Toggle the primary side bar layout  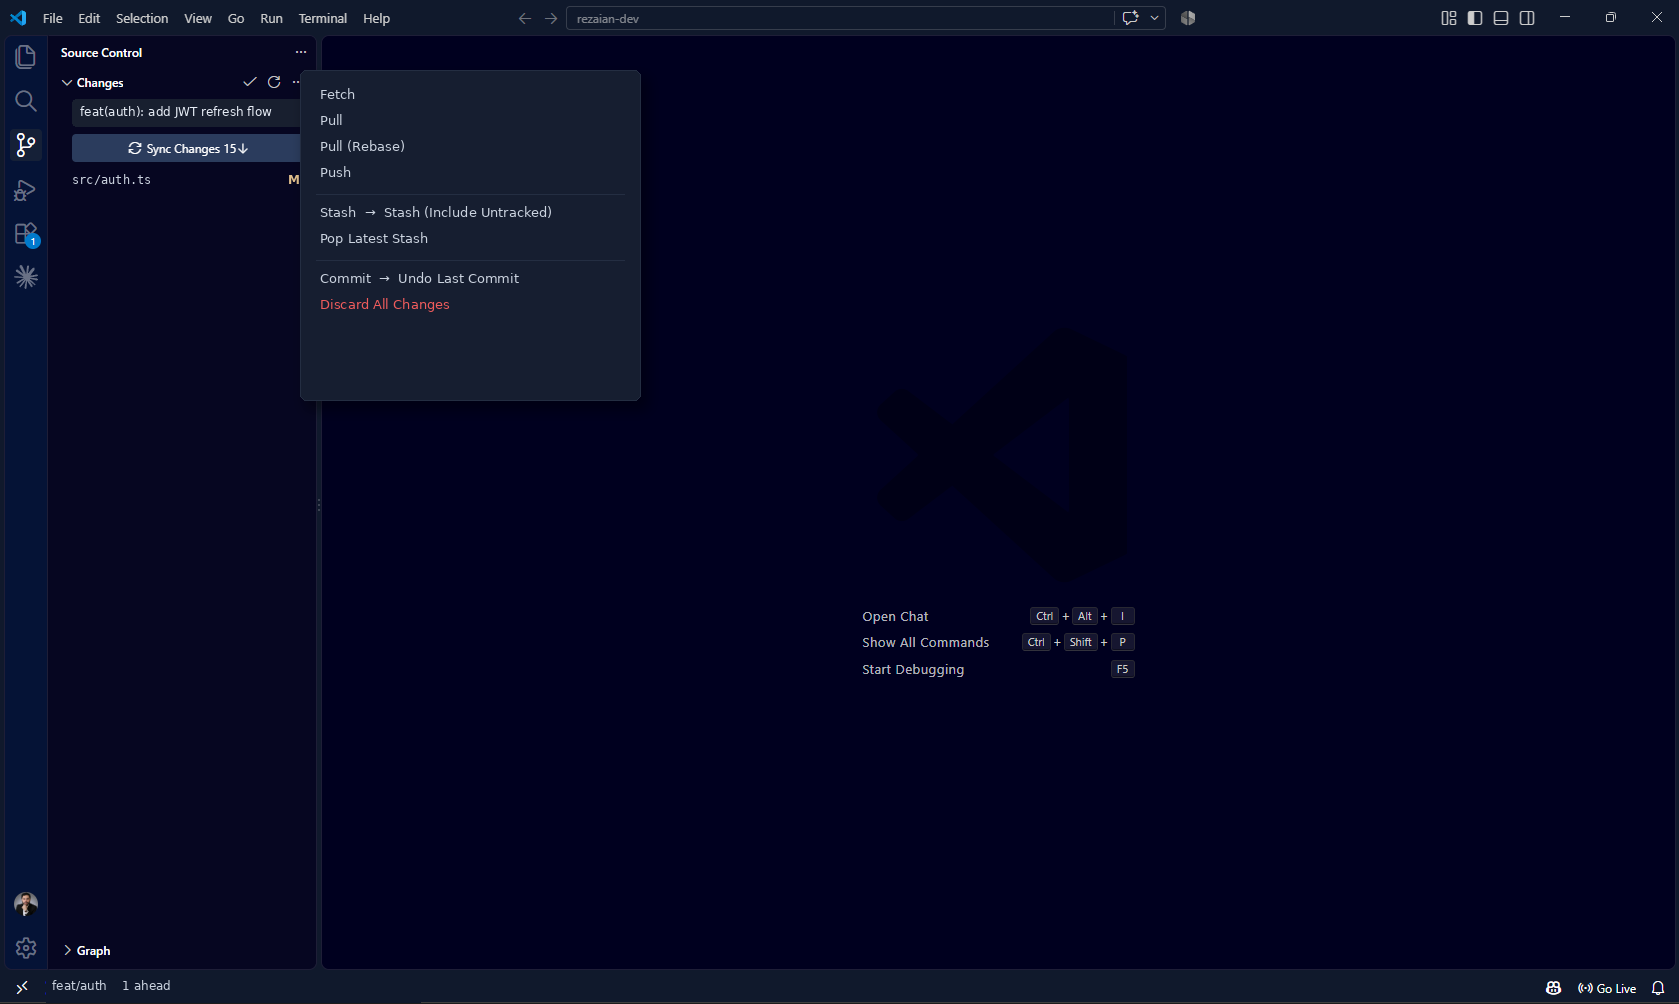click(1475, 18)
